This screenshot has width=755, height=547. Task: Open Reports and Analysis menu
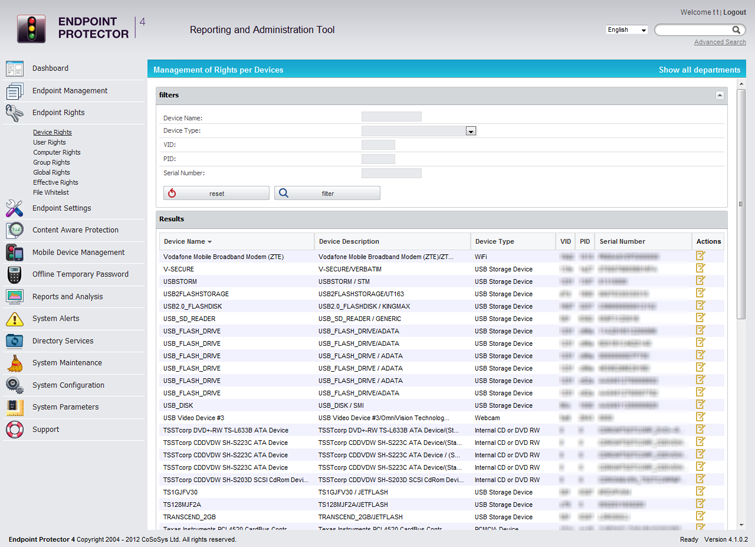tap(67, 297)
